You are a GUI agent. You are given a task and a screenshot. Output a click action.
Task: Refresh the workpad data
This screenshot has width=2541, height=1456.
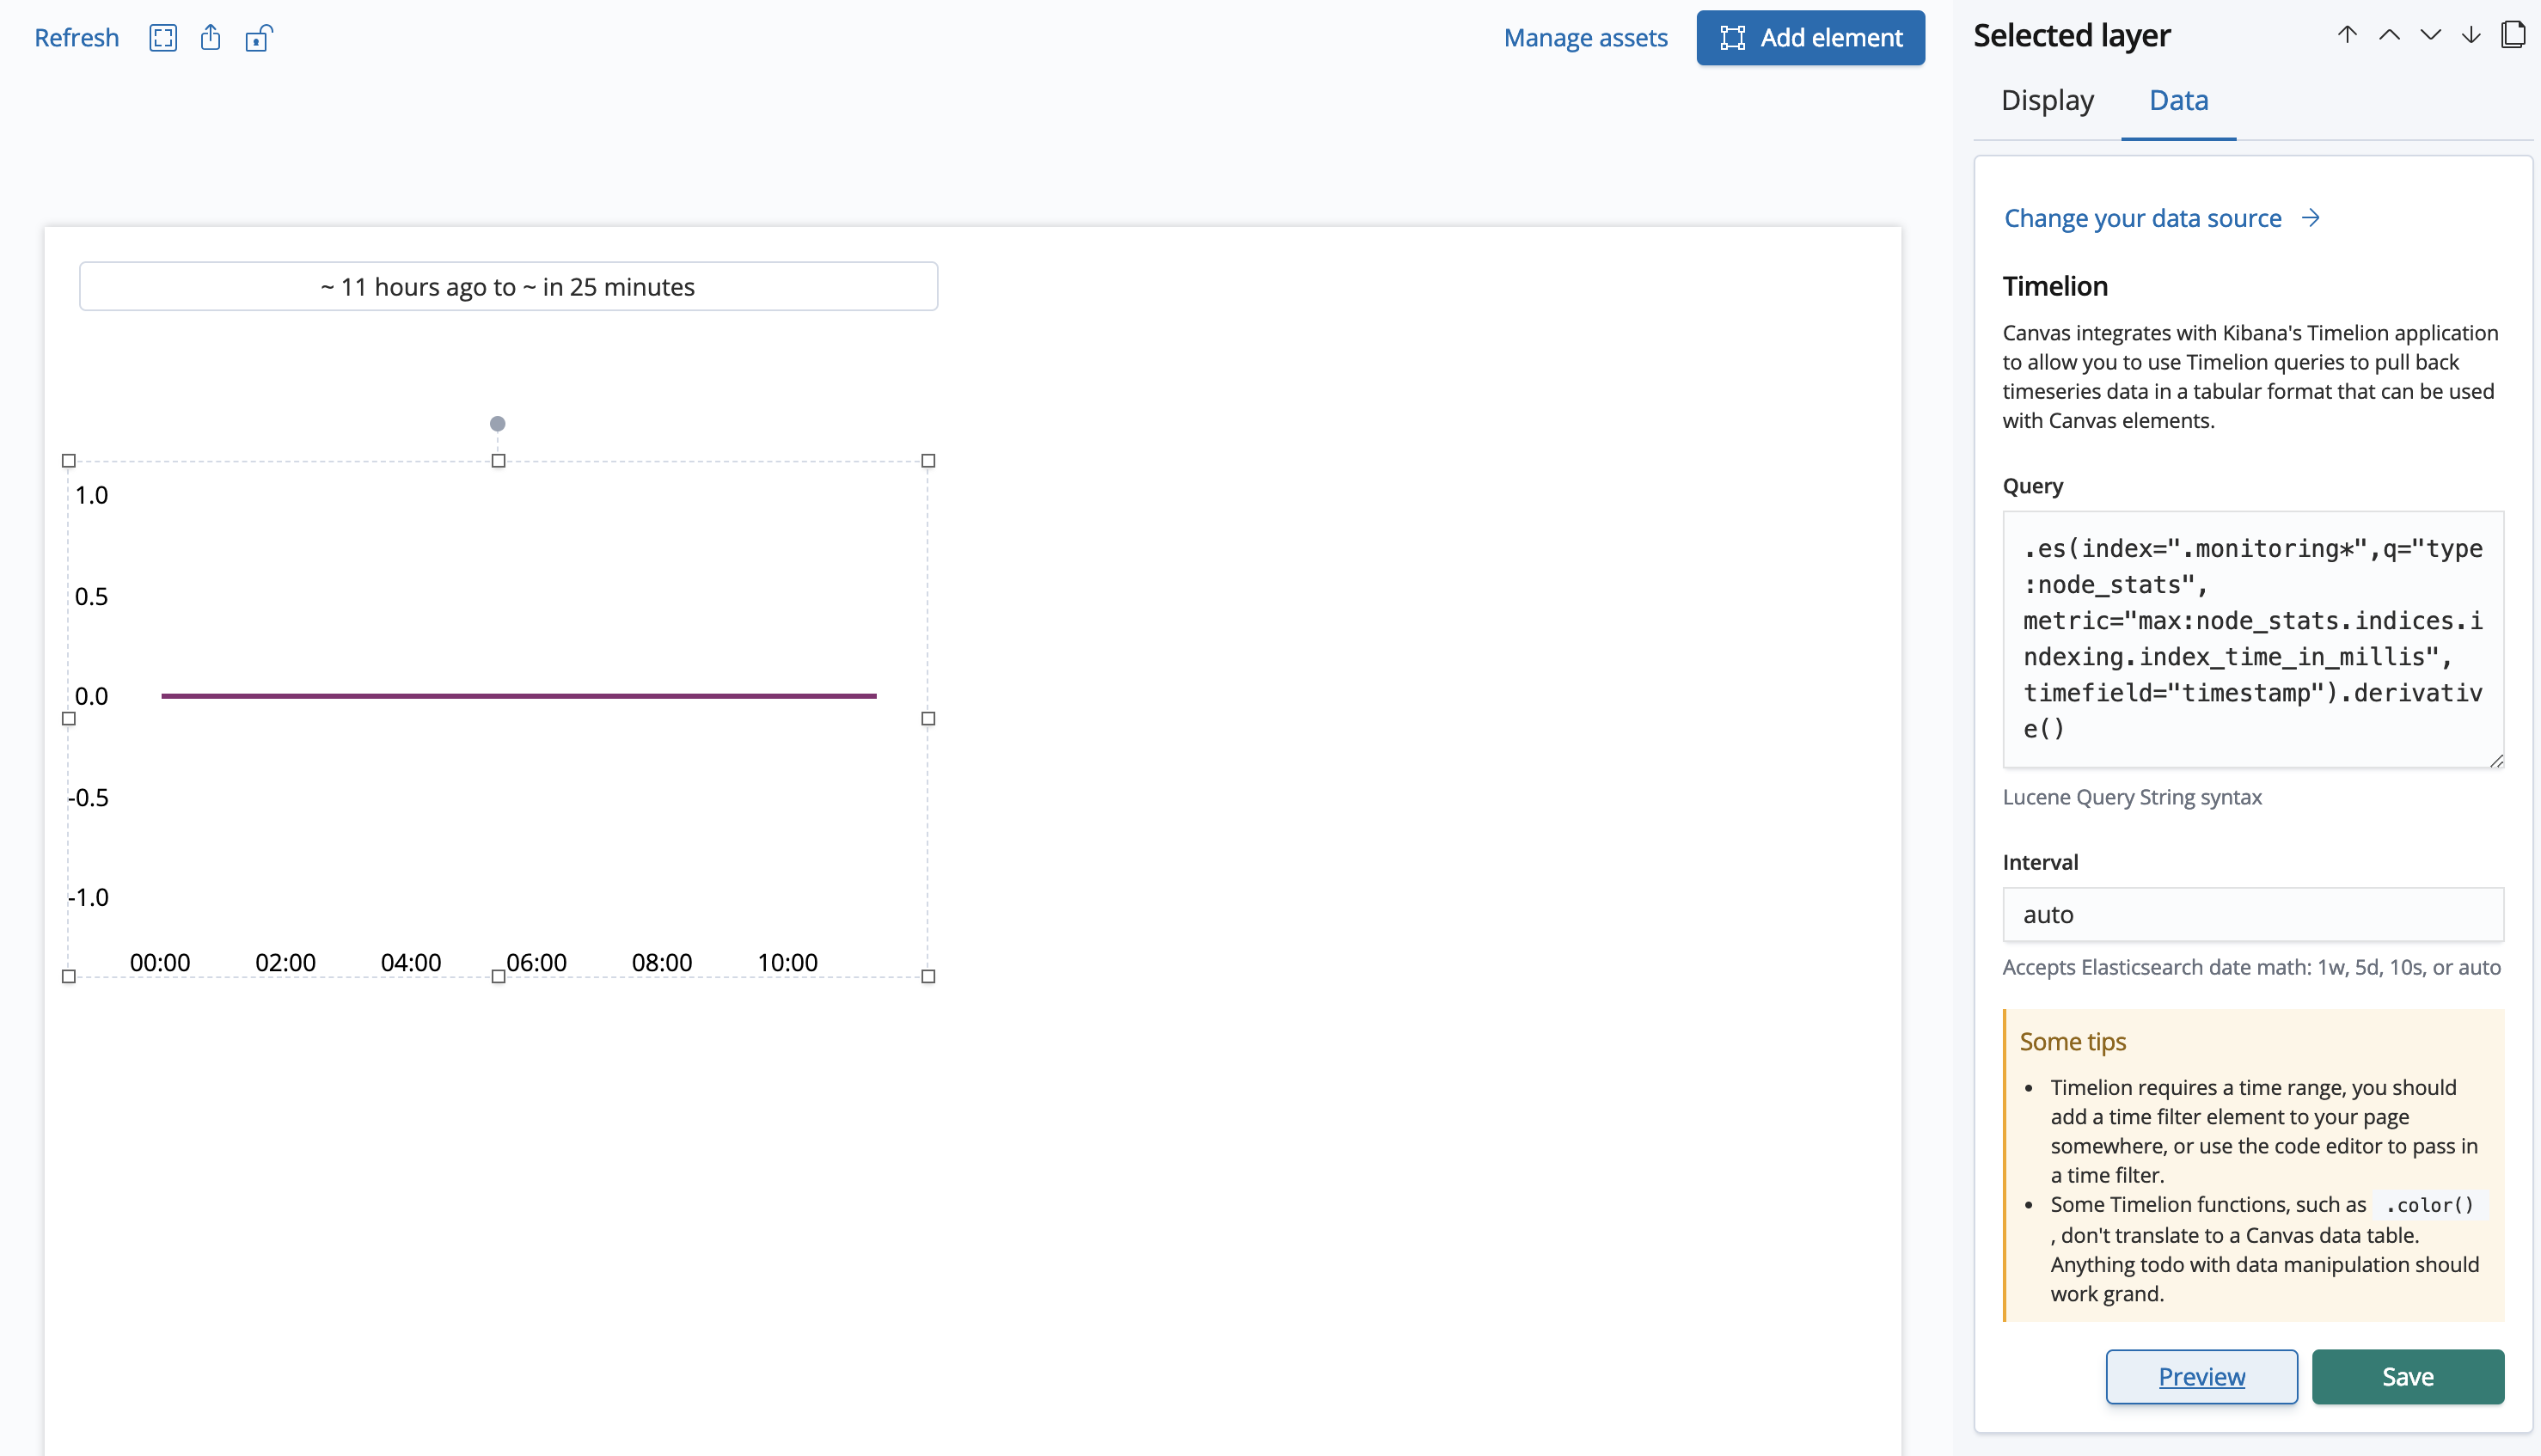[76, 38]
